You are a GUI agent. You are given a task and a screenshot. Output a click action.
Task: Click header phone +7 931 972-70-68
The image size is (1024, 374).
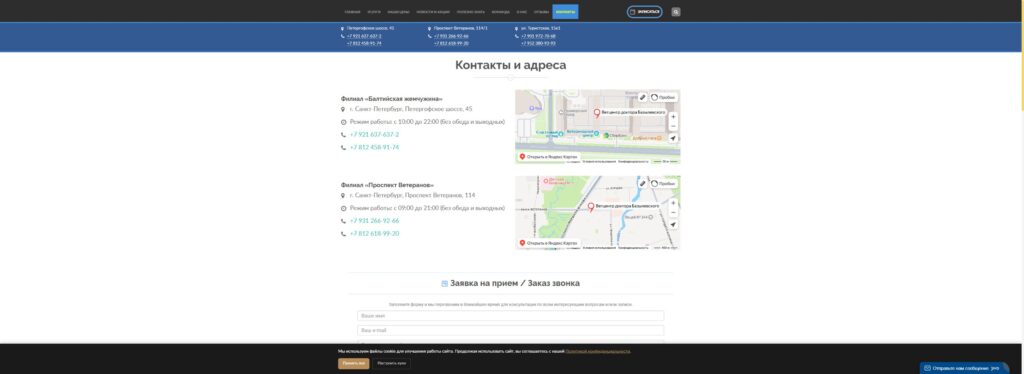[x=538, y=36]
